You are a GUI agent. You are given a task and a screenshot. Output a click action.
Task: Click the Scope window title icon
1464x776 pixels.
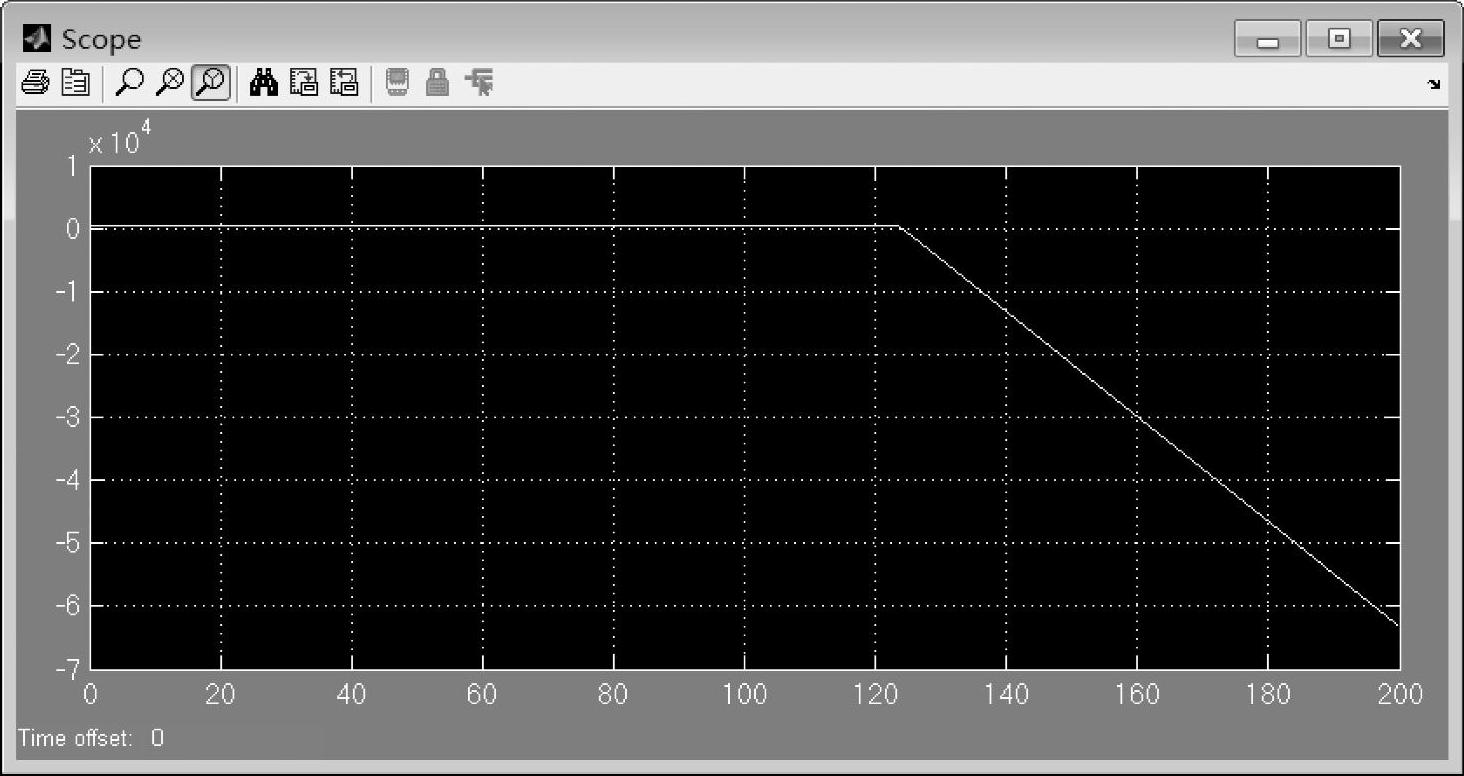tap(37, 39)
